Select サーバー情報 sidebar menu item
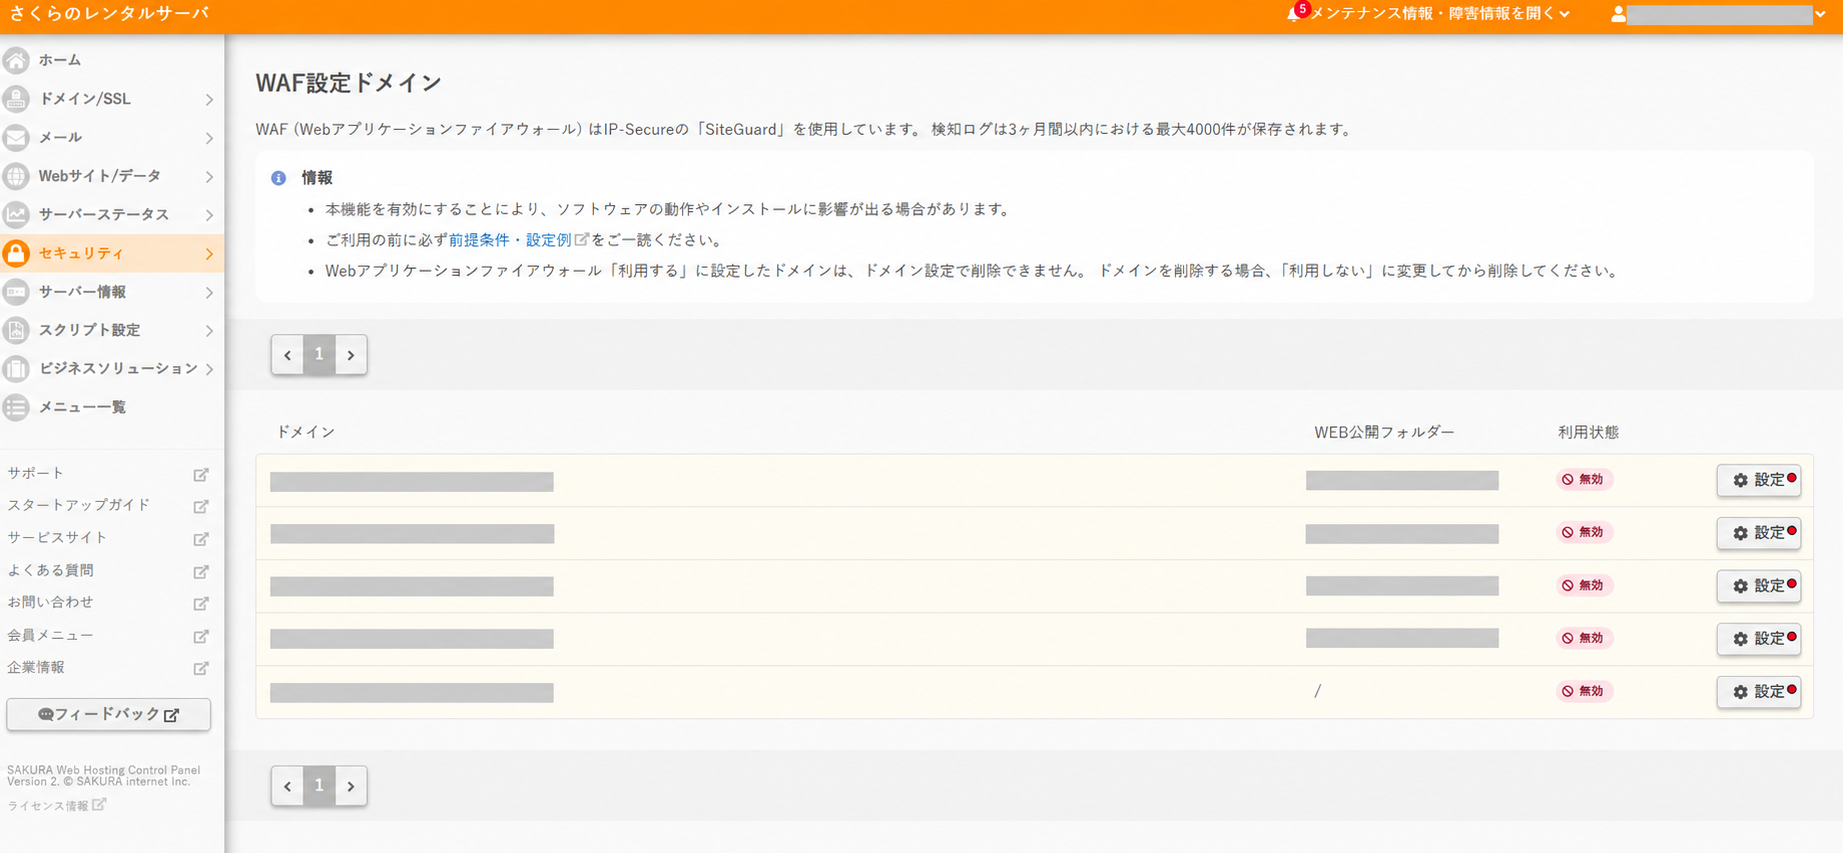This screenshot has height=853, width=1843. [x=82, y=292]
